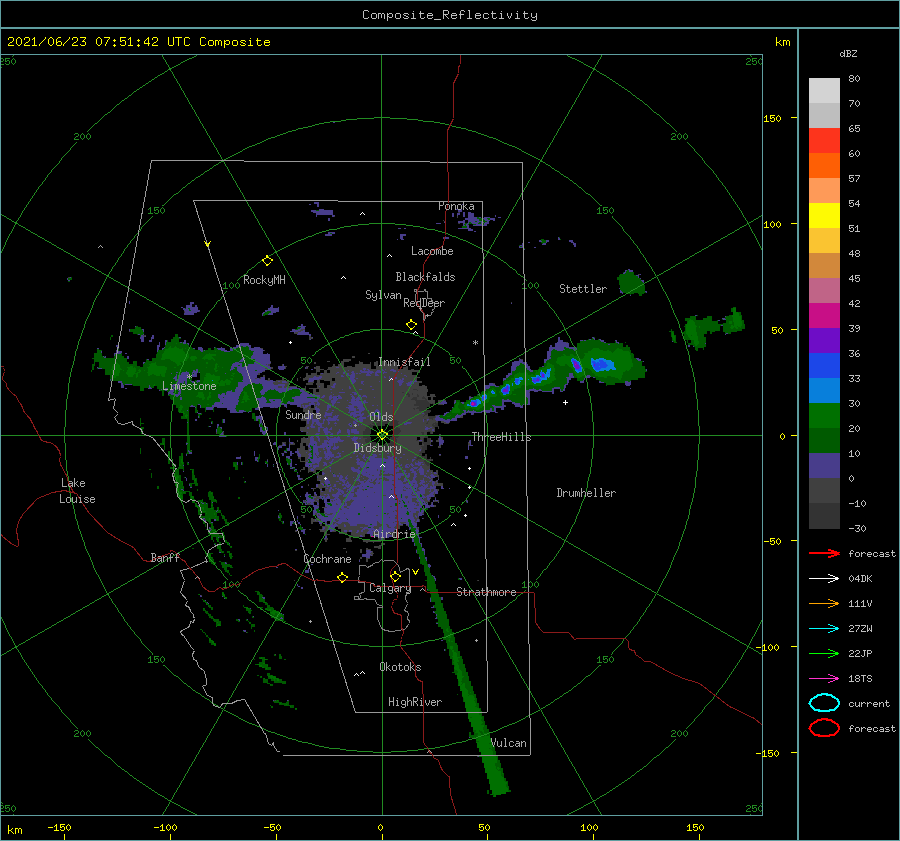The width and height of the screenshot is (900, 841).
Task: Click the Composite_Reflectivity title
Action: (x=449, y=15)
